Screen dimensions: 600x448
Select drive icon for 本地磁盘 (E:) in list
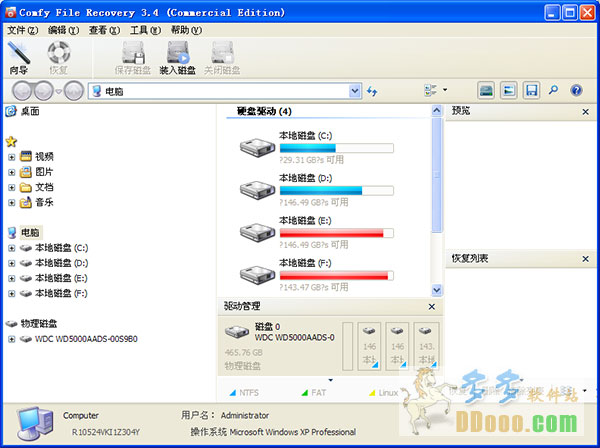pyautogui.click(x=258, y=232)
